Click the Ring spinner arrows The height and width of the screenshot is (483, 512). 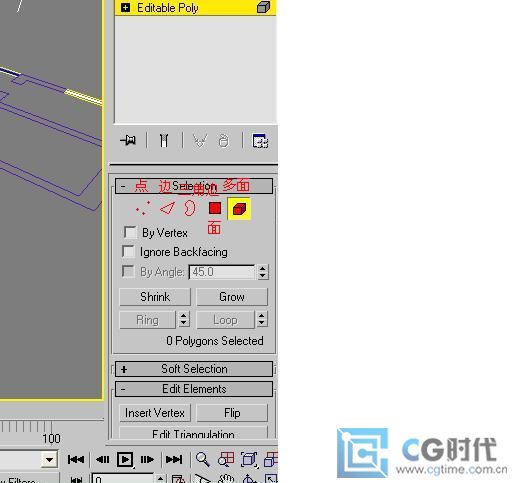pyautogui.click(x=184, y=320)
